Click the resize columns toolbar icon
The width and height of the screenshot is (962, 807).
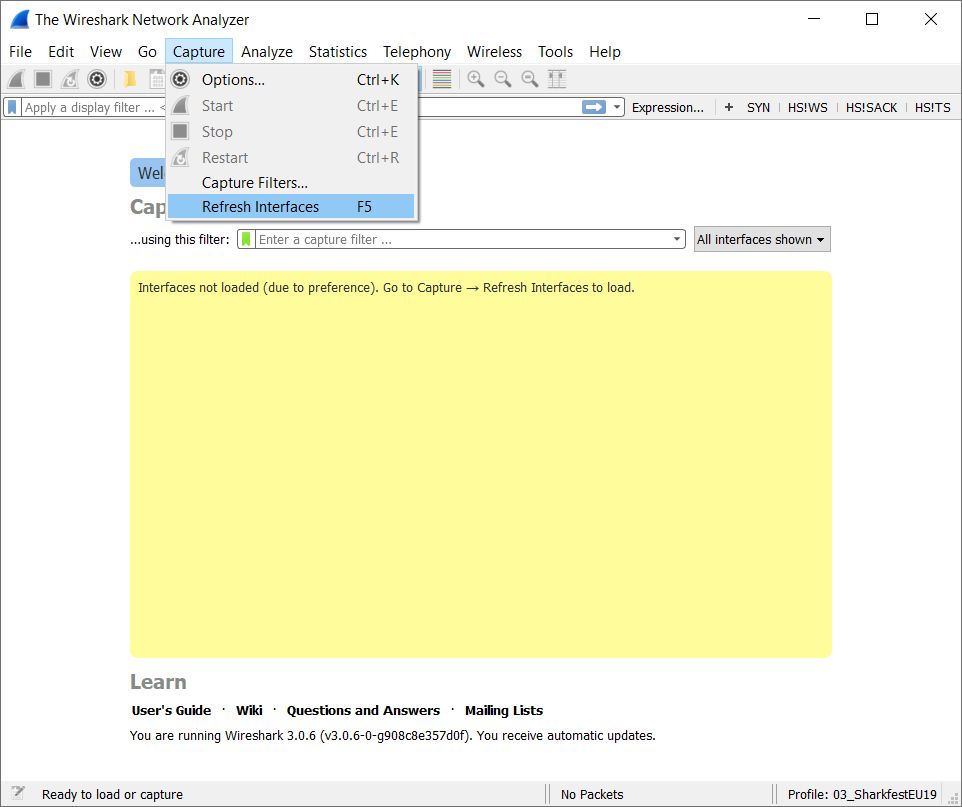point(558,79)
